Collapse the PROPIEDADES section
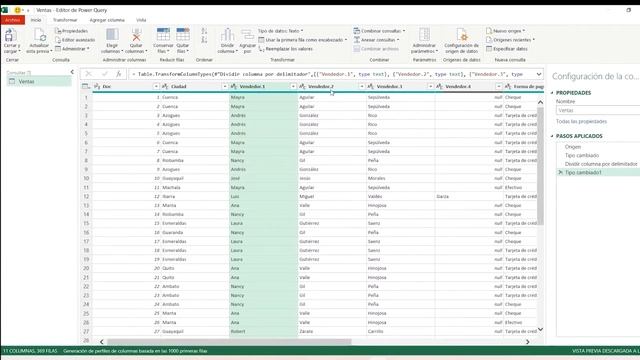The width and height of the screenshot is (640, 360). click(552, 93)
